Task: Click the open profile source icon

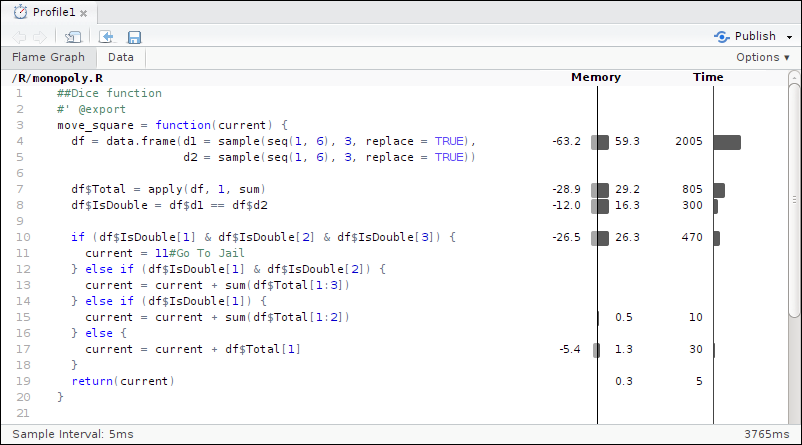Action: 106,37
